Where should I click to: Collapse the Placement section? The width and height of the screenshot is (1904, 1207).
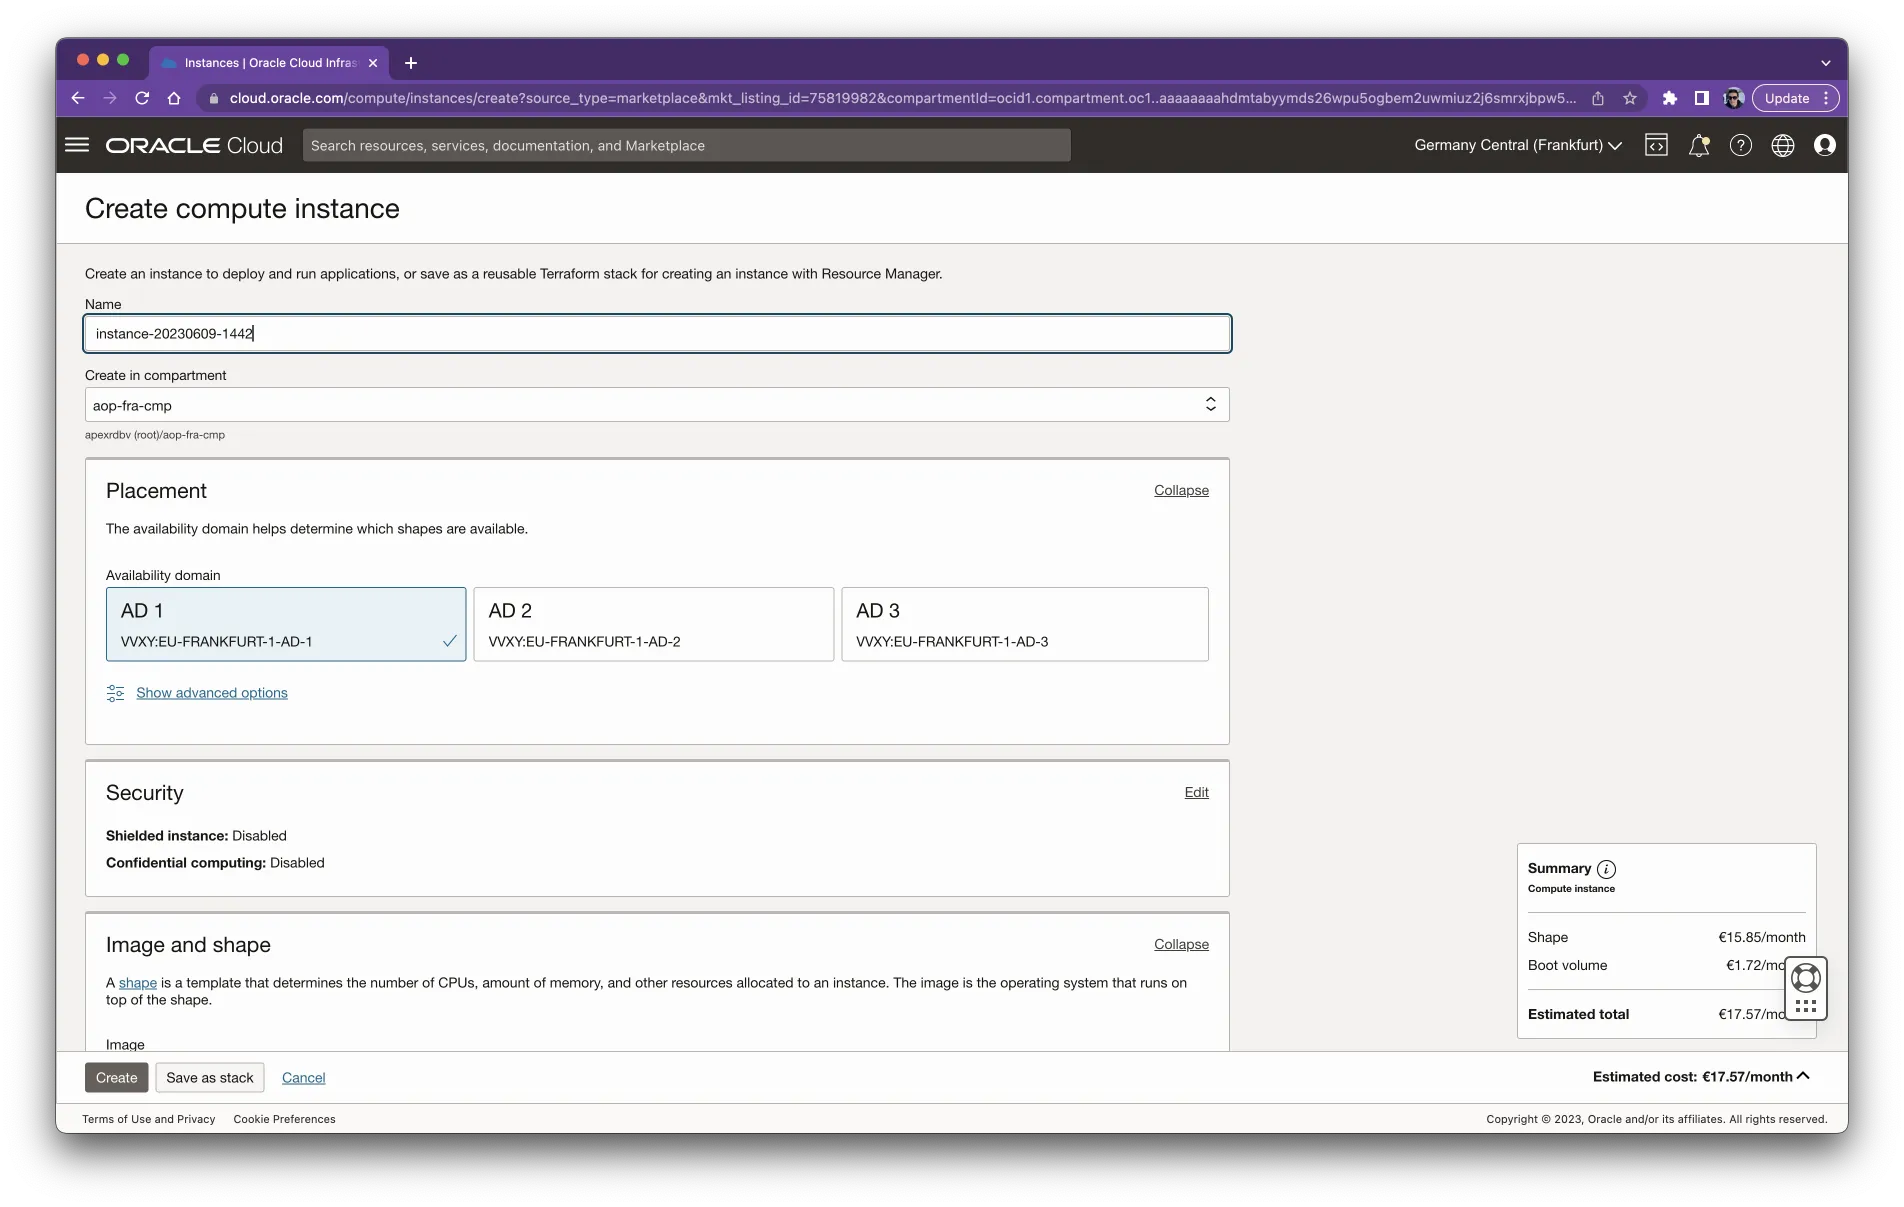[x=1181, y=490]
